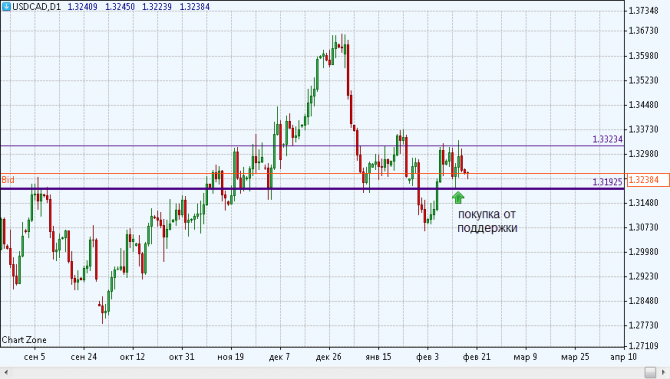The image size is (670, 379).
Task: Click the 'окт 31' date label
Action: [182, 357]
